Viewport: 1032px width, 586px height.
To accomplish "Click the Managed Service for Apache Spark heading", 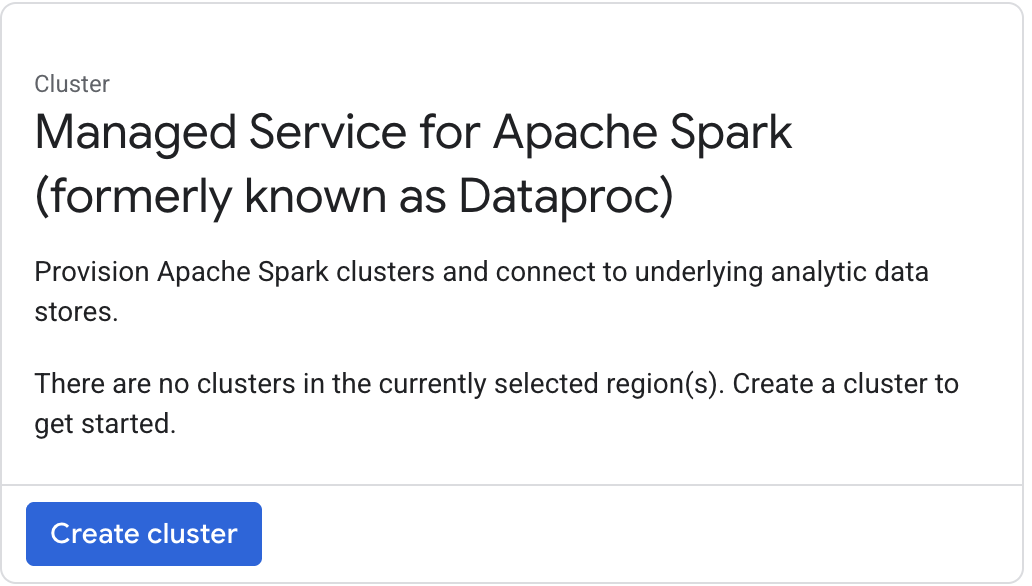I will pos(413,131).
